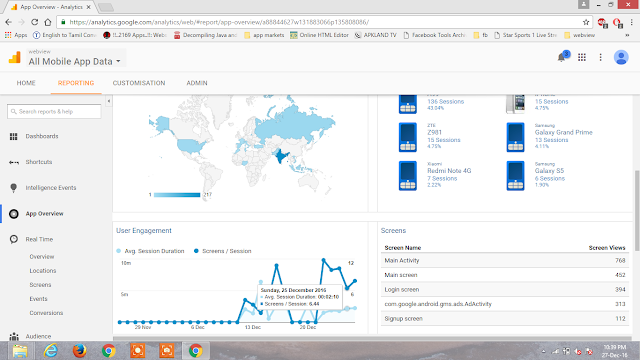
Task: Collapse the left sidebar with the arrow
Action: point(109,101)
